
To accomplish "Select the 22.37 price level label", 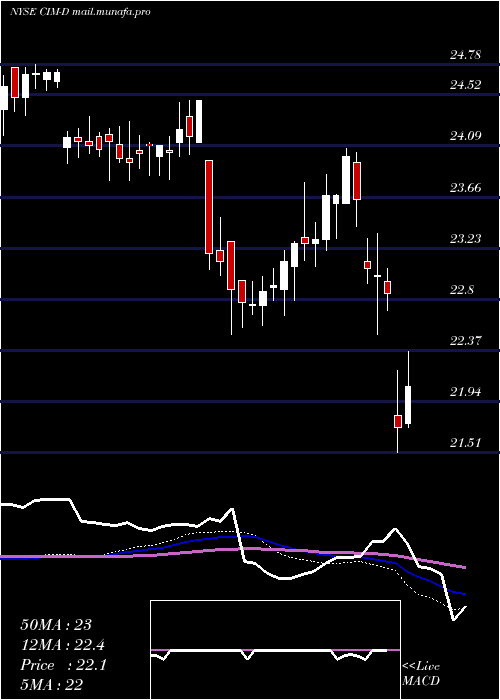I will [466, 341].
